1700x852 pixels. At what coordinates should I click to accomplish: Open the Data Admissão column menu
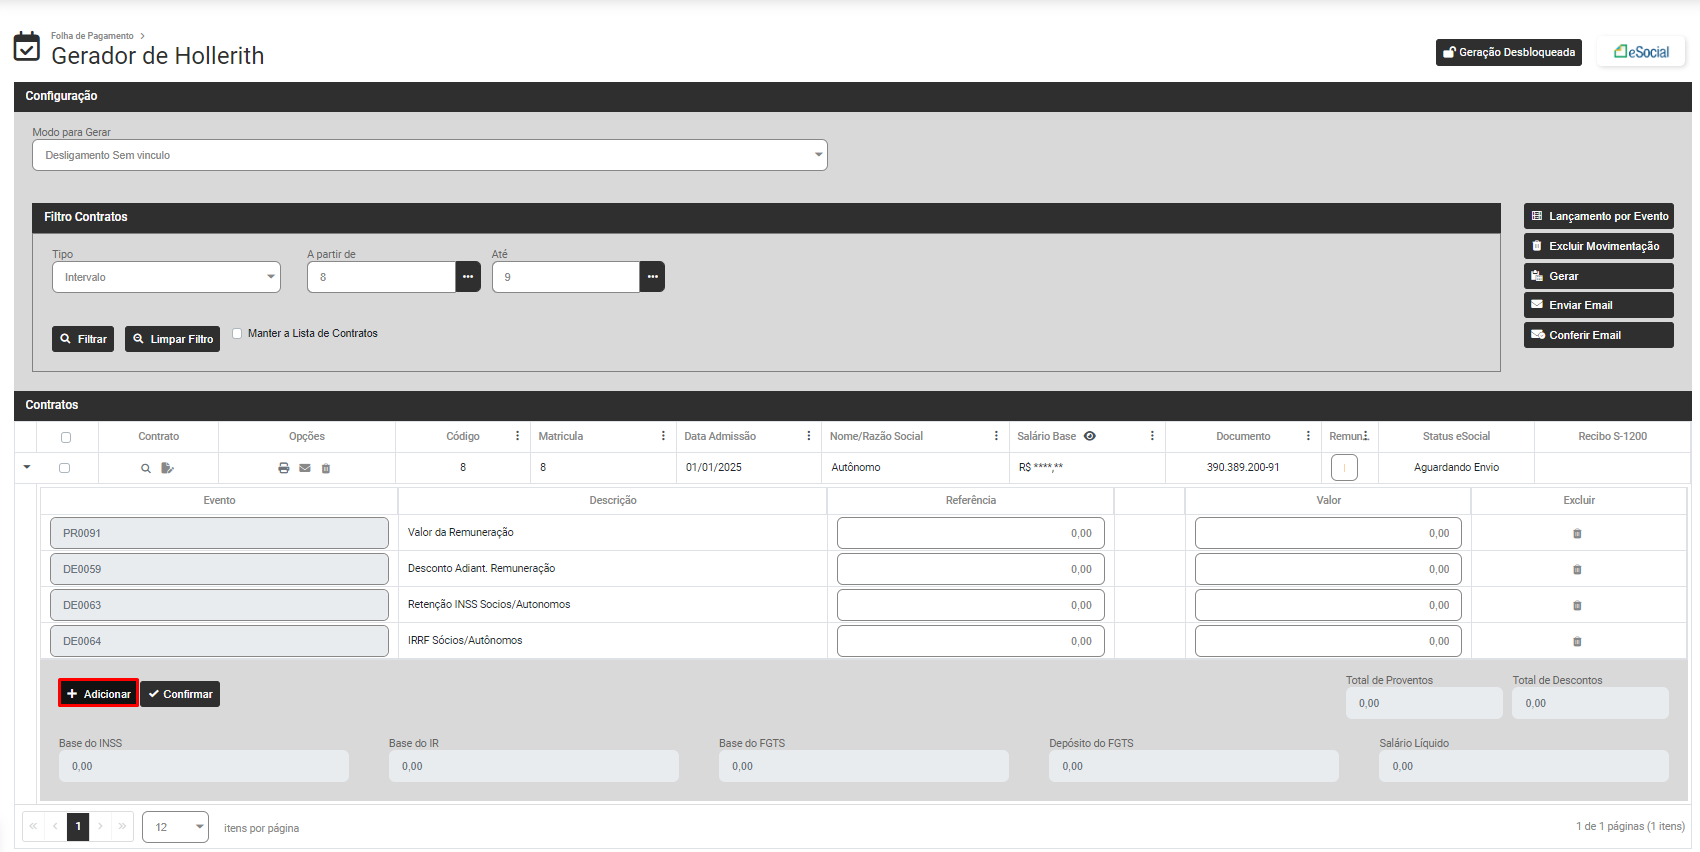809,436
